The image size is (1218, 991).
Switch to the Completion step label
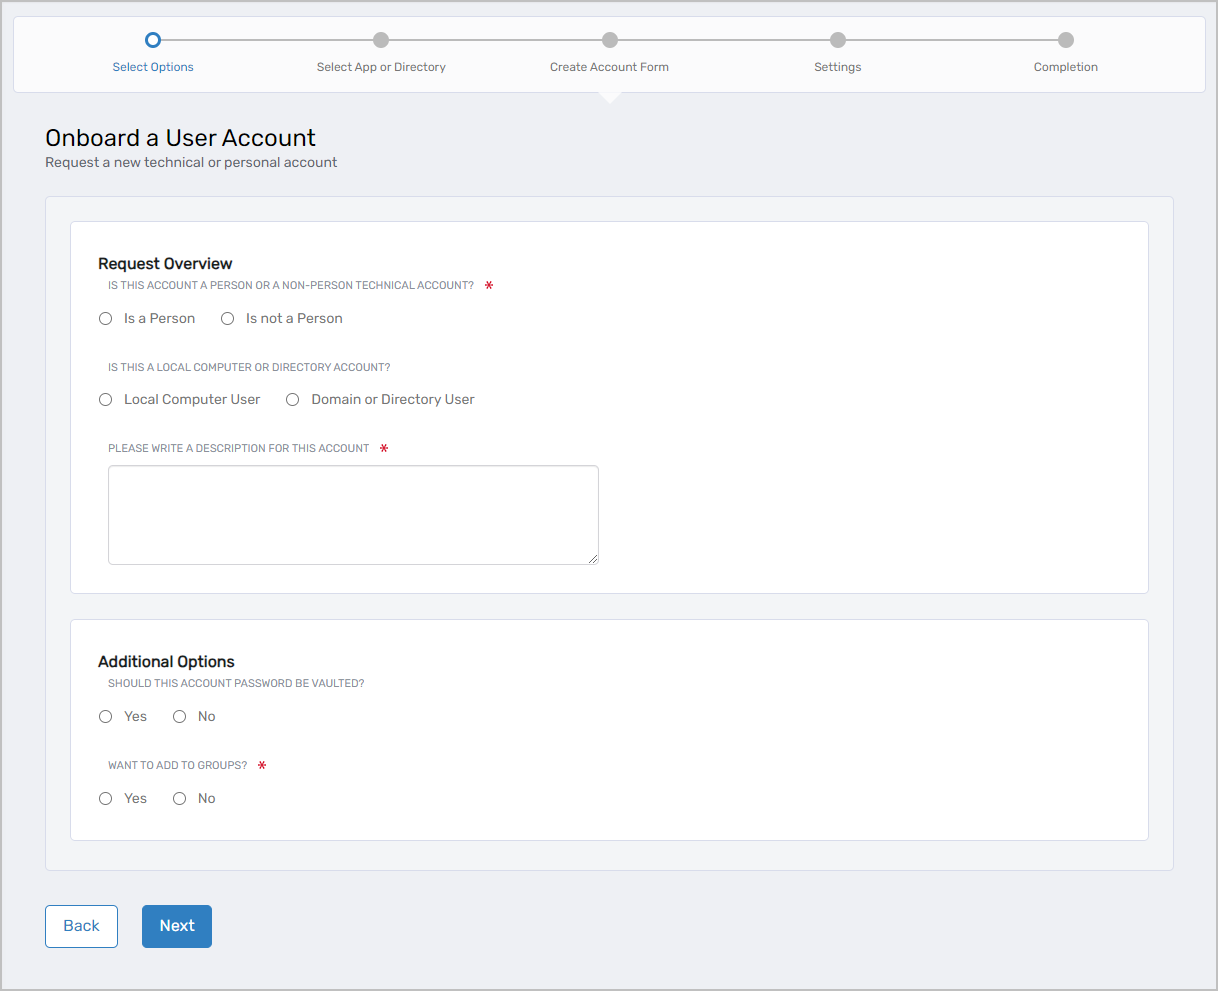(1065, 67)
